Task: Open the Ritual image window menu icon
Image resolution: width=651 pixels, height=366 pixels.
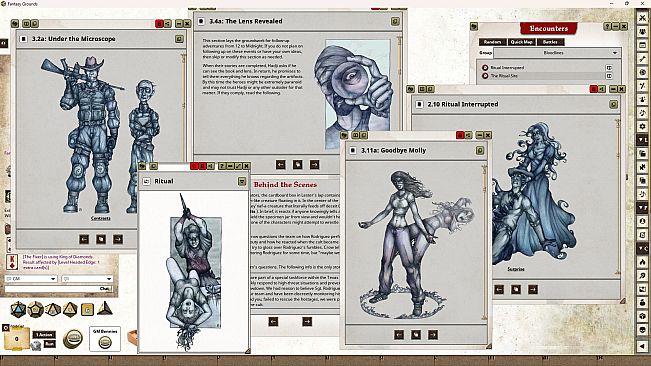Action: pyautogui.click(x=242, y=181)
